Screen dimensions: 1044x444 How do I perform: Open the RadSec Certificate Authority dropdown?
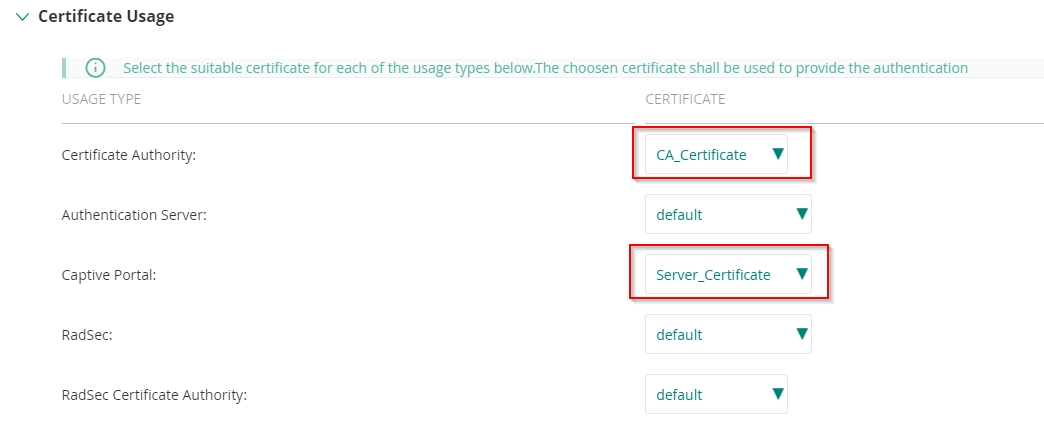coord(715,395)
